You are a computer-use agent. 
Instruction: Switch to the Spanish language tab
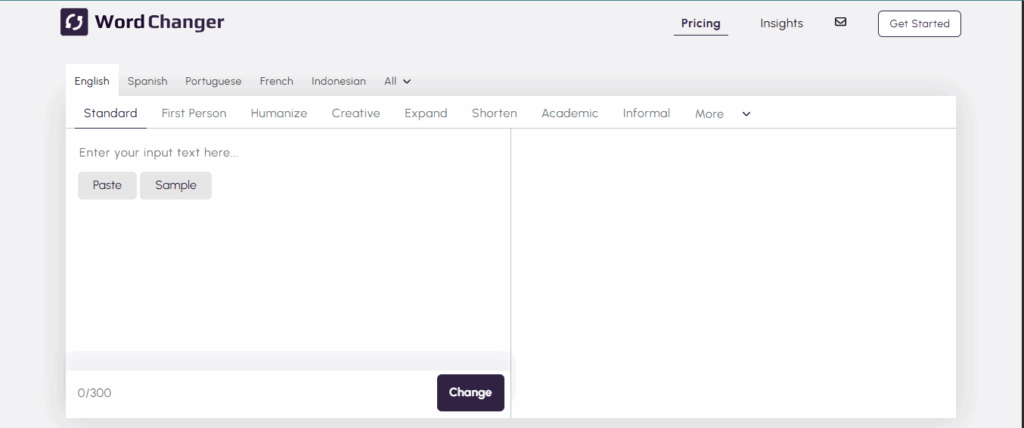pyautogui.click(x=147, y=81)
